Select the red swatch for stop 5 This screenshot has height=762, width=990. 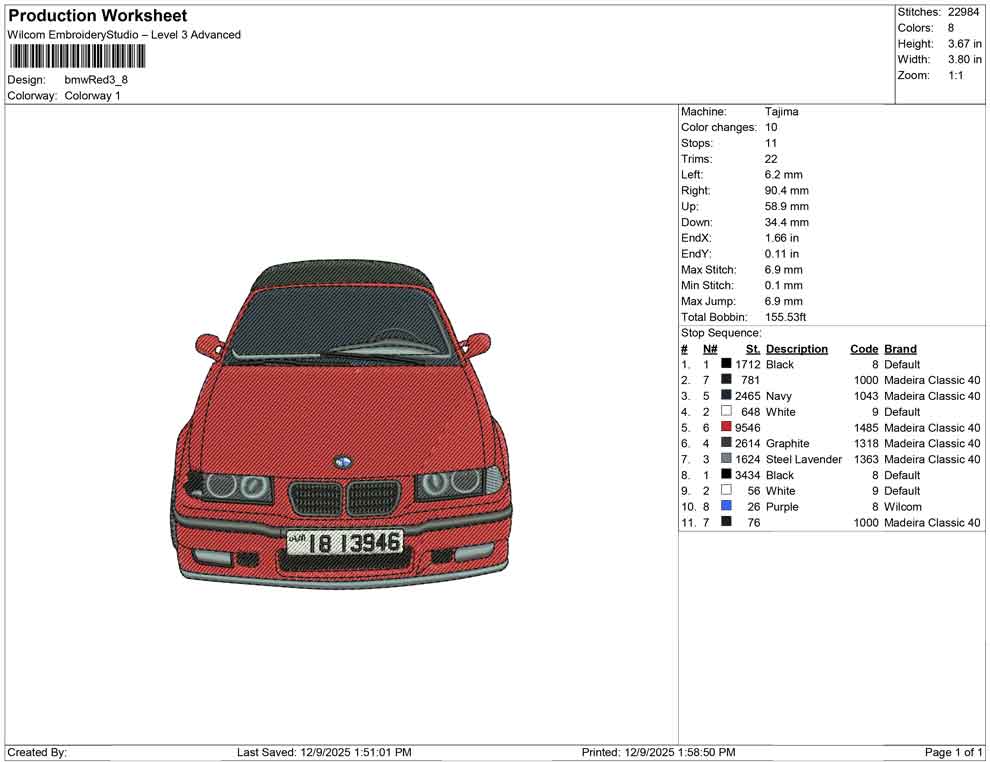click(726, 427)
